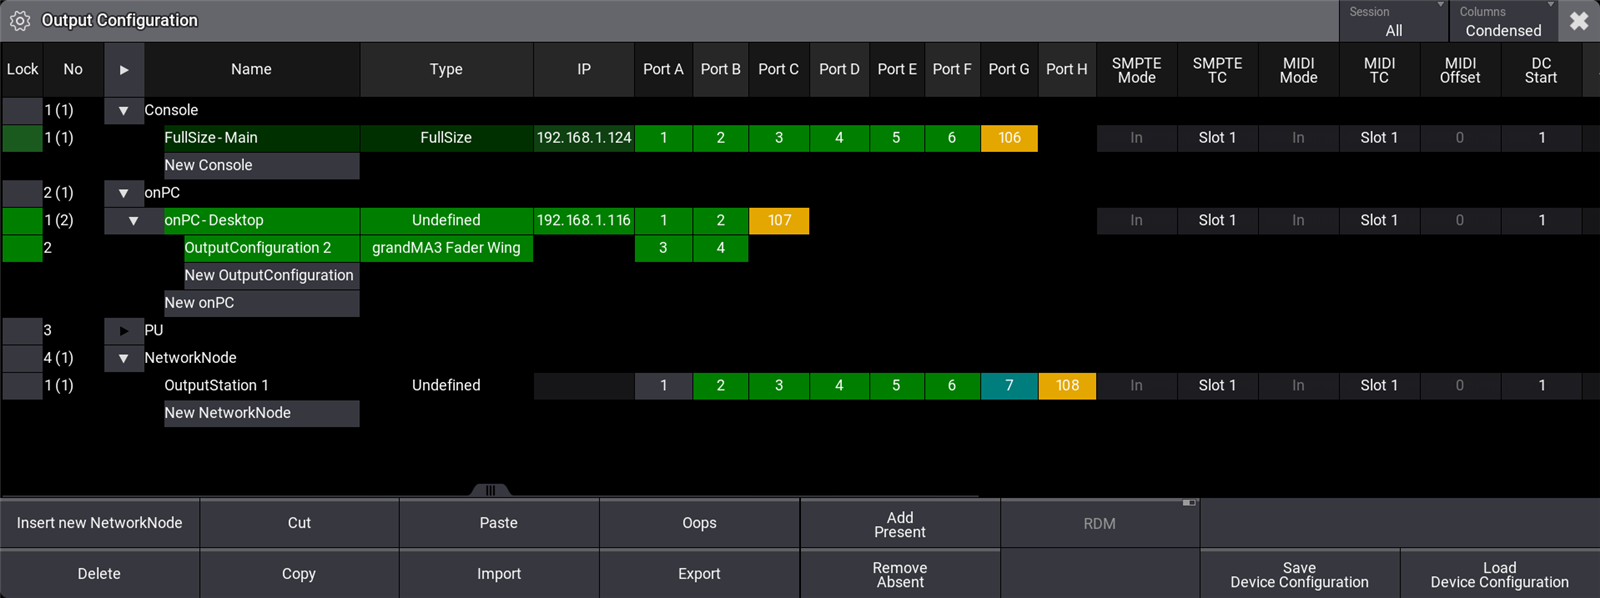Click MIDI TC Slot 1 for OutputStation 1
The height and width of the screenshot is (598, 1600).
pos(1379,386)
